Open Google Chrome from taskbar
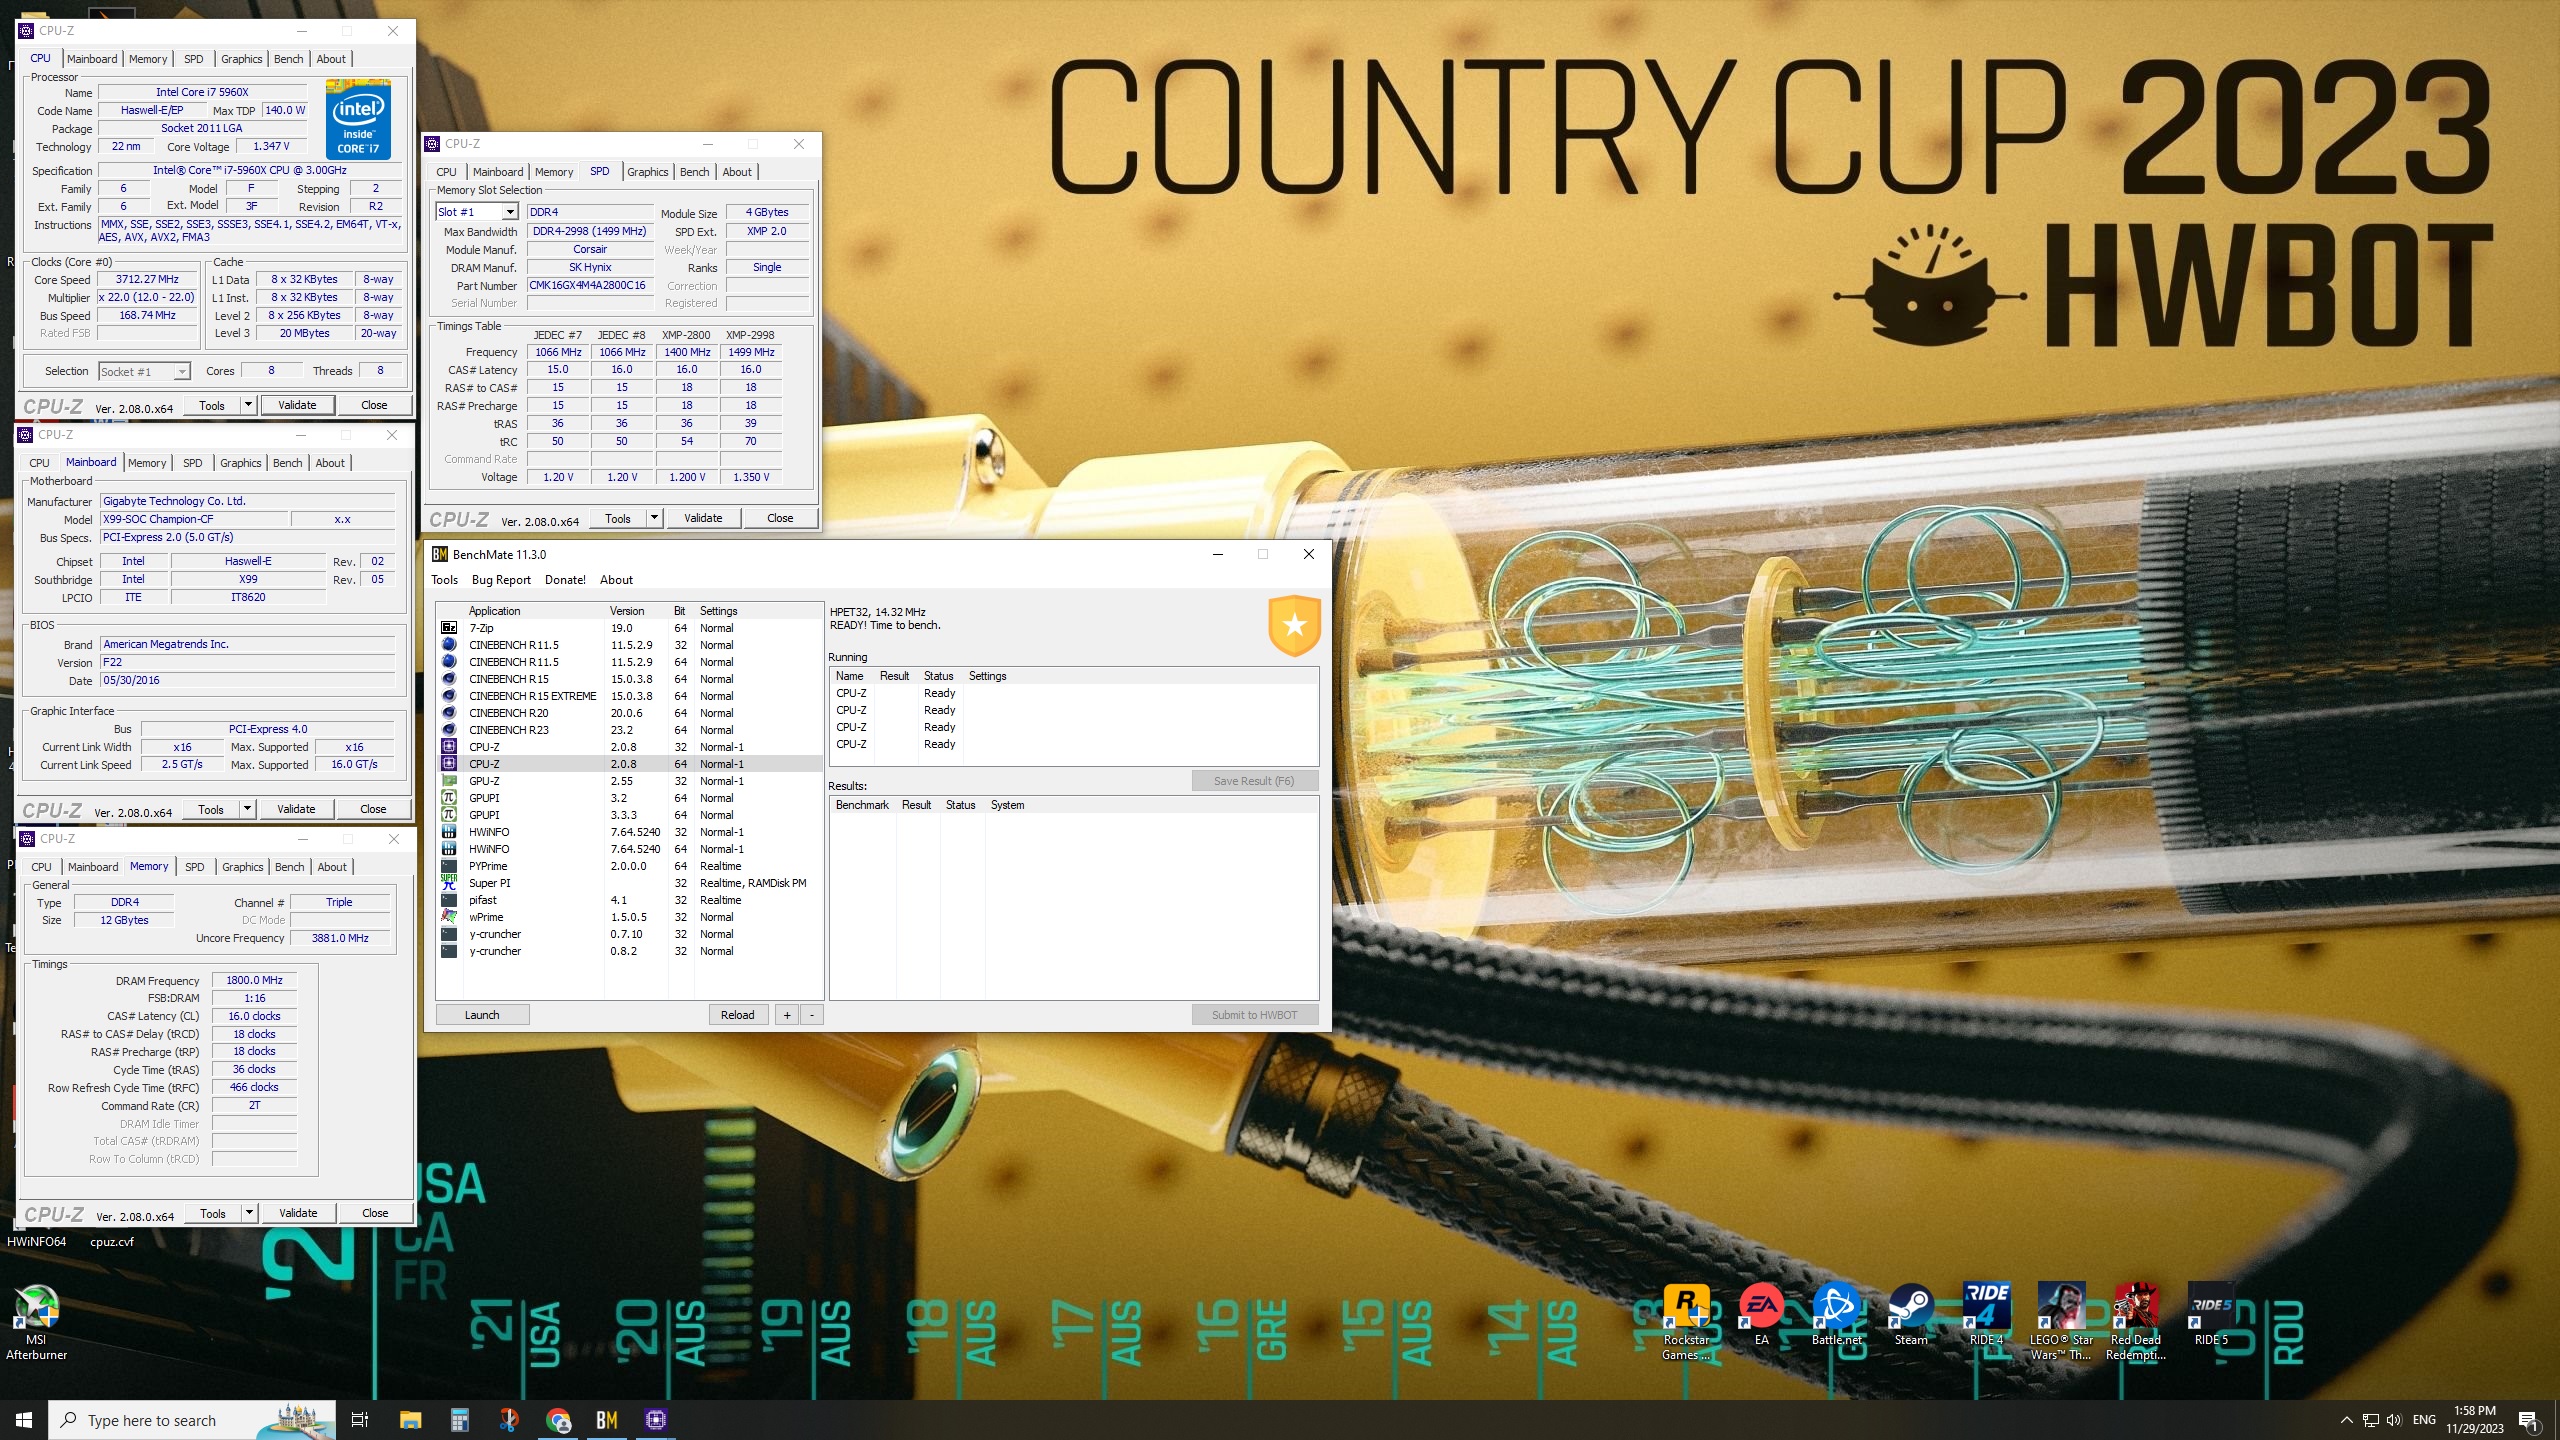 (558, 1420)
